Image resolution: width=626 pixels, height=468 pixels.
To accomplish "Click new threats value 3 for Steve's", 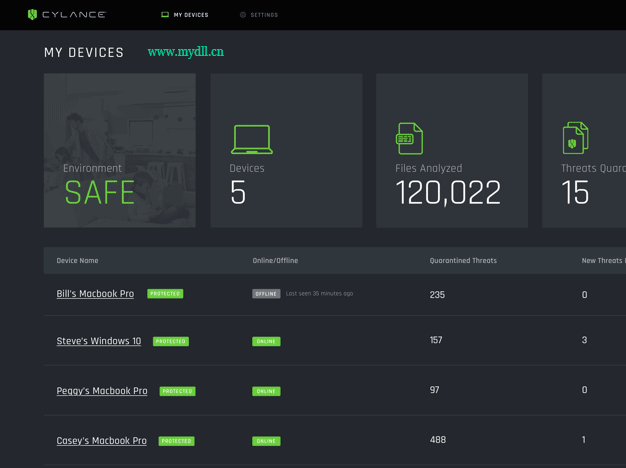I will coord(584,340).
